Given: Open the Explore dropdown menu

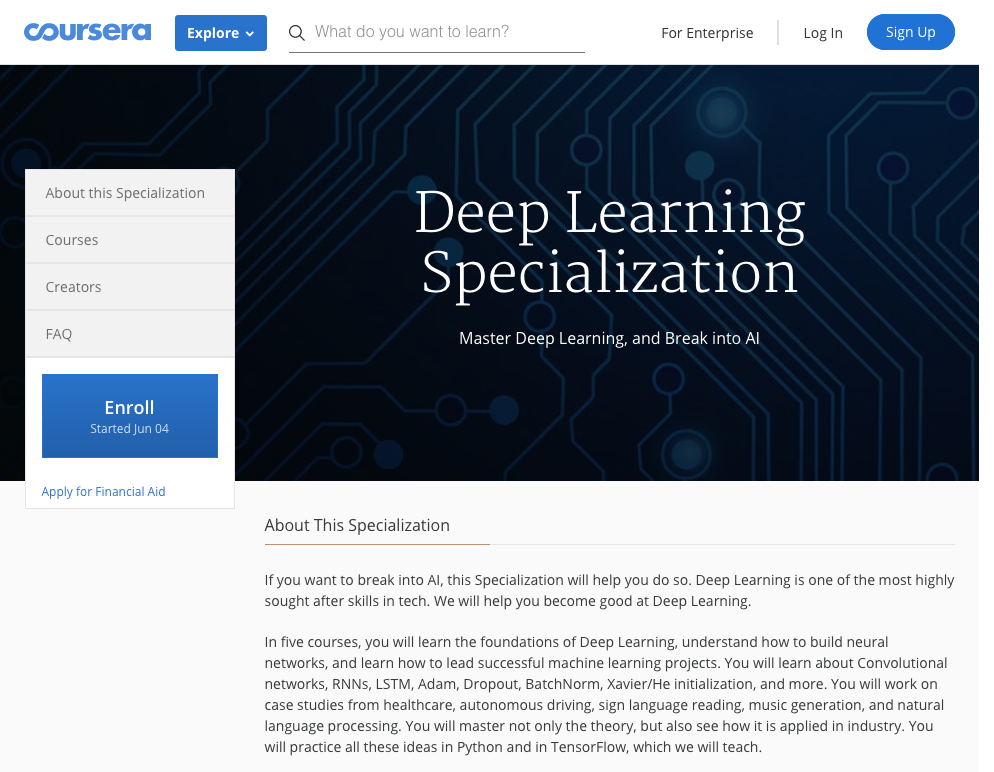Looking at the screenshot, I should coord(221,33).
